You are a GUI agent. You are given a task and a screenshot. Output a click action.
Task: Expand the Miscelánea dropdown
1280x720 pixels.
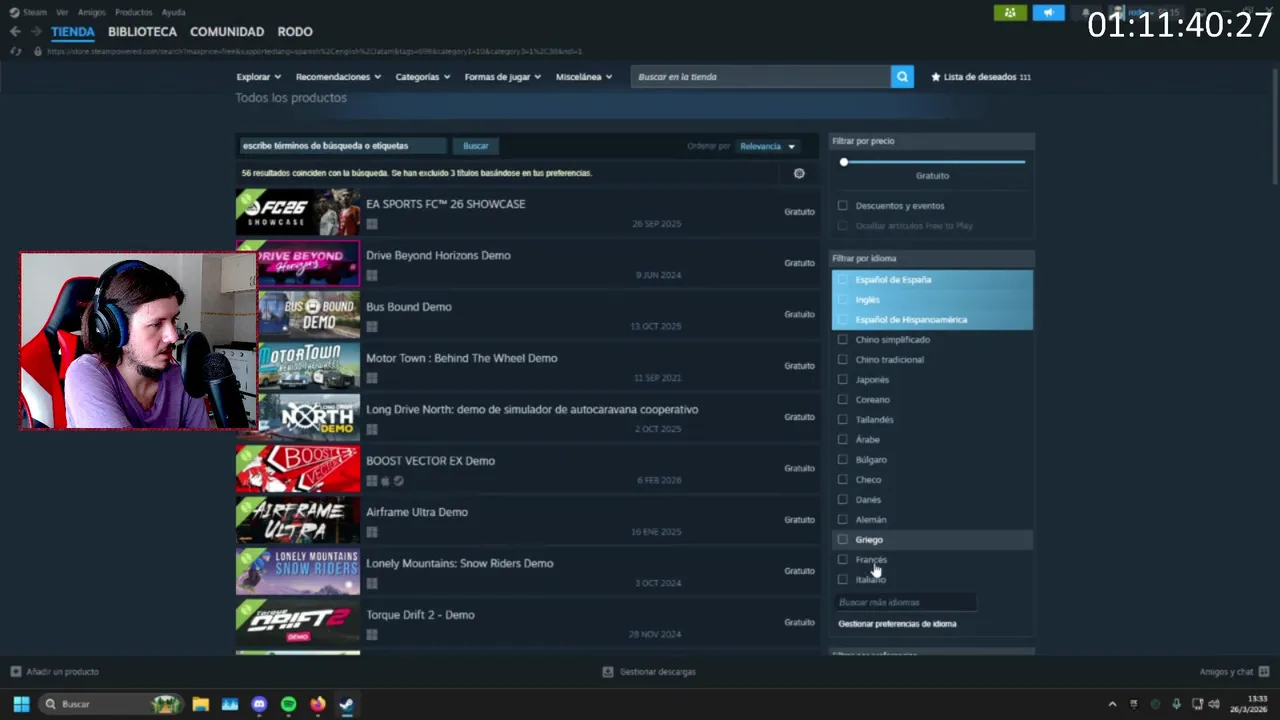584,77
